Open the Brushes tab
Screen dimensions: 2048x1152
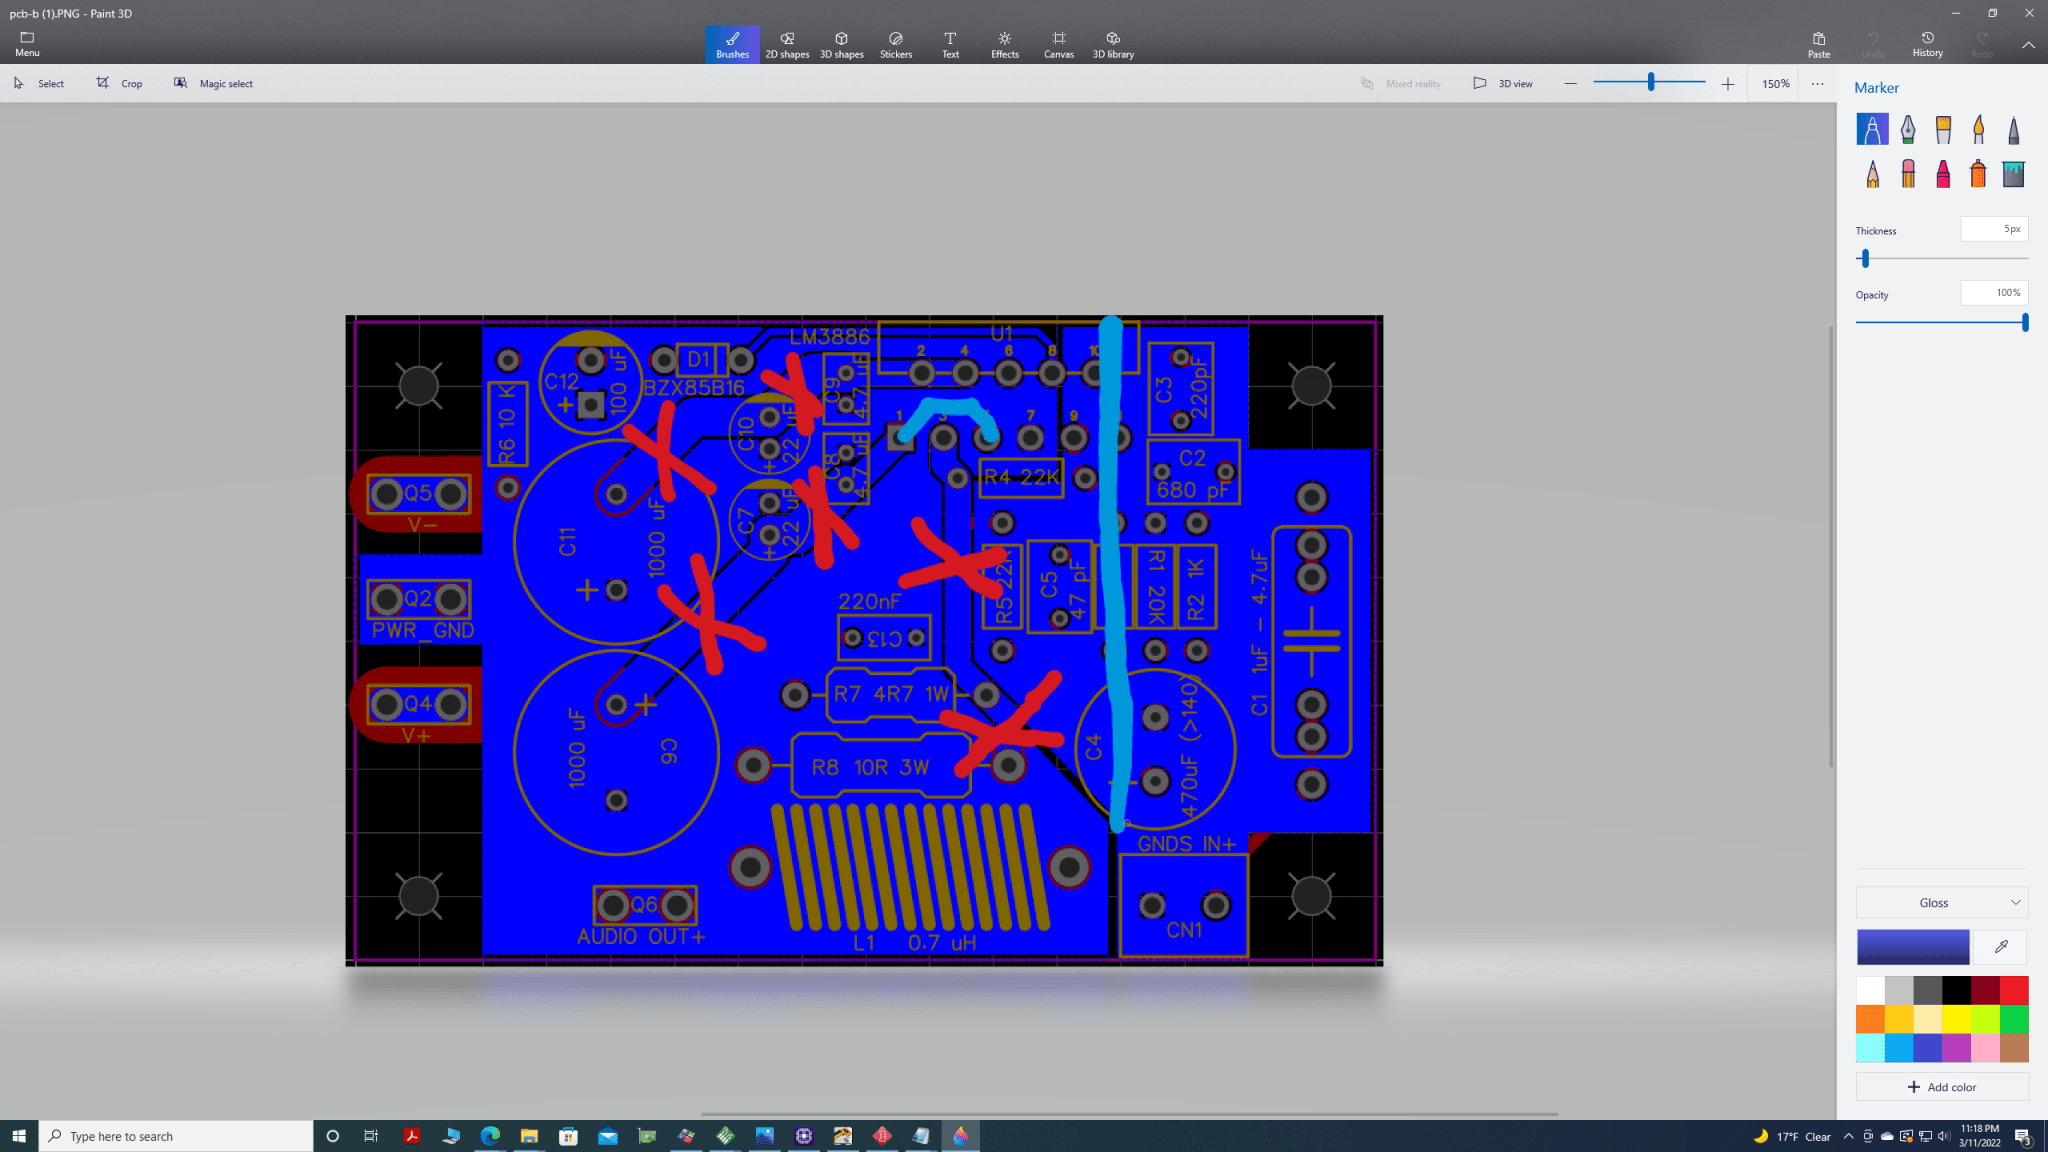tap(732, 44)
